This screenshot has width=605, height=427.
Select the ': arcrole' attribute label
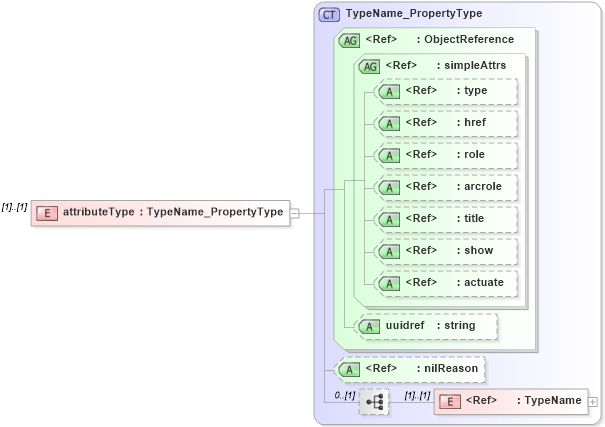(x=479, y=186)
